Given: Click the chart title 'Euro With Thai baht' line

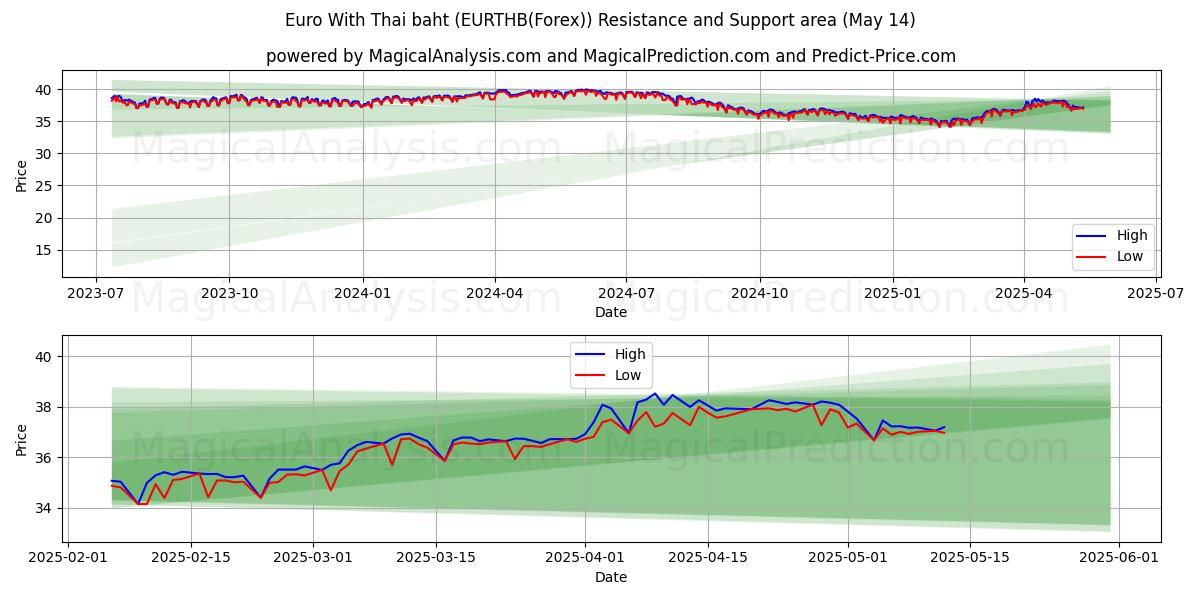Looking at the screenshot, I should (600, 20).
